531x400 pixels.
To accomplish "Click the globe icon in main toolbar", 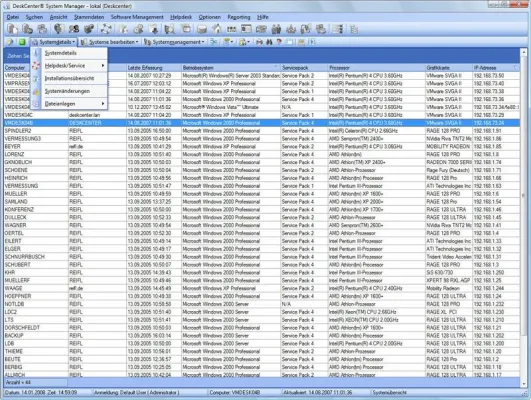I will coord(59,29).
